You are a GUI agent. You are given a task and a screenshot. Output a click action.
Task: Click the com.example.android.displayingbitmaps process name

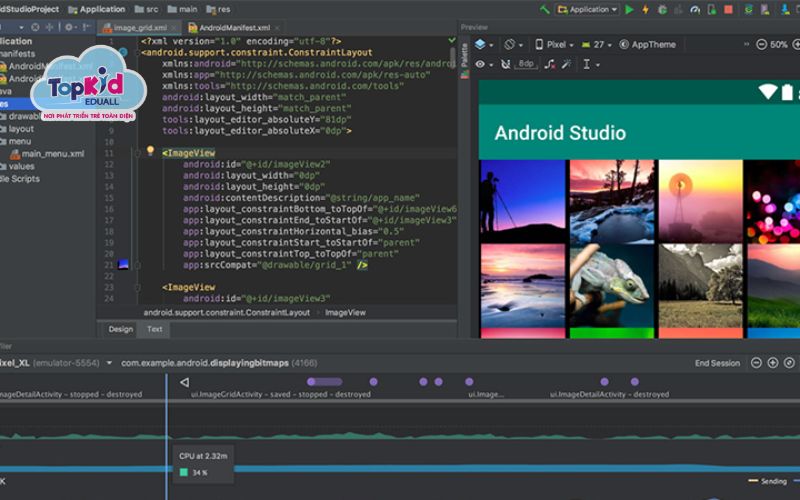205,363
